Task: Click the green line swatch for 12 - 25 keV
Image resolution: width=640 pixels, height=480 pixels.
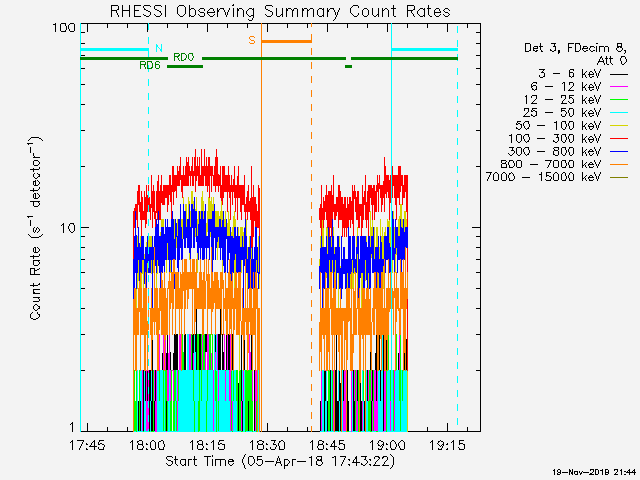Action: point(619,100)
